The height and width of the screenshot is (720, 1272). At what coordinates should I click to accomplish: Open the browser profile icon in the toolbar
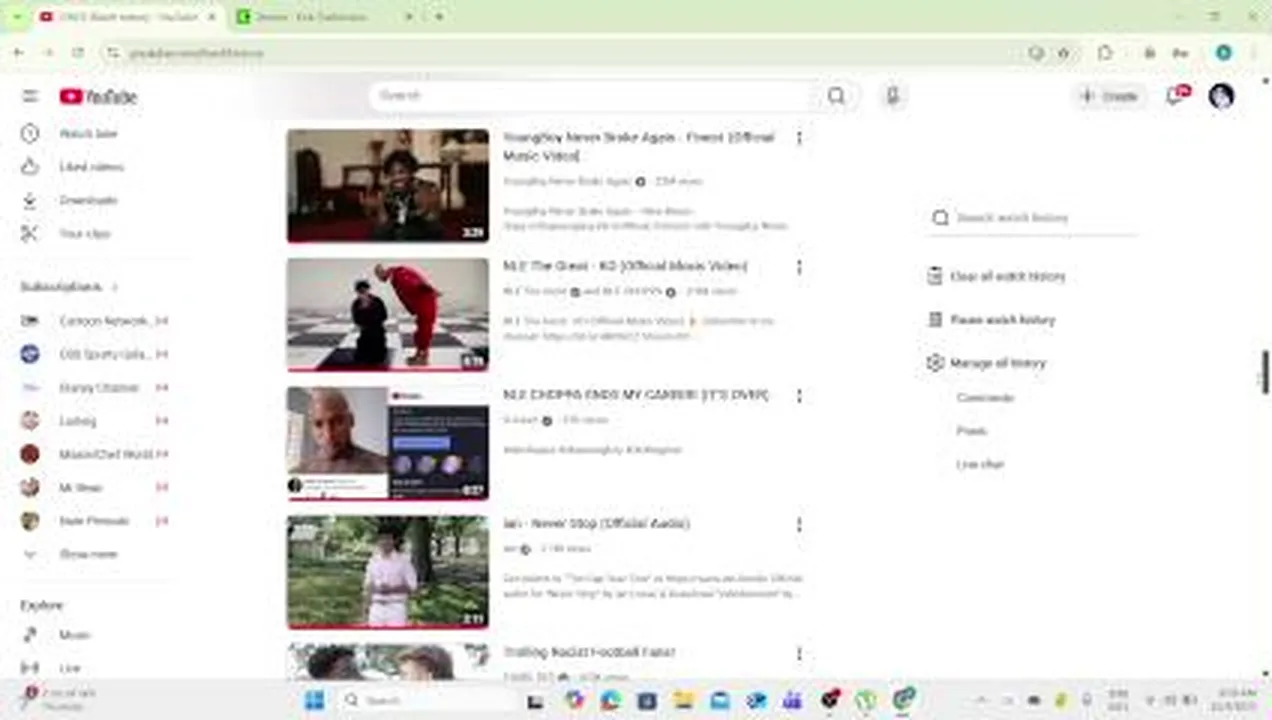click(x=1223, y=53)
